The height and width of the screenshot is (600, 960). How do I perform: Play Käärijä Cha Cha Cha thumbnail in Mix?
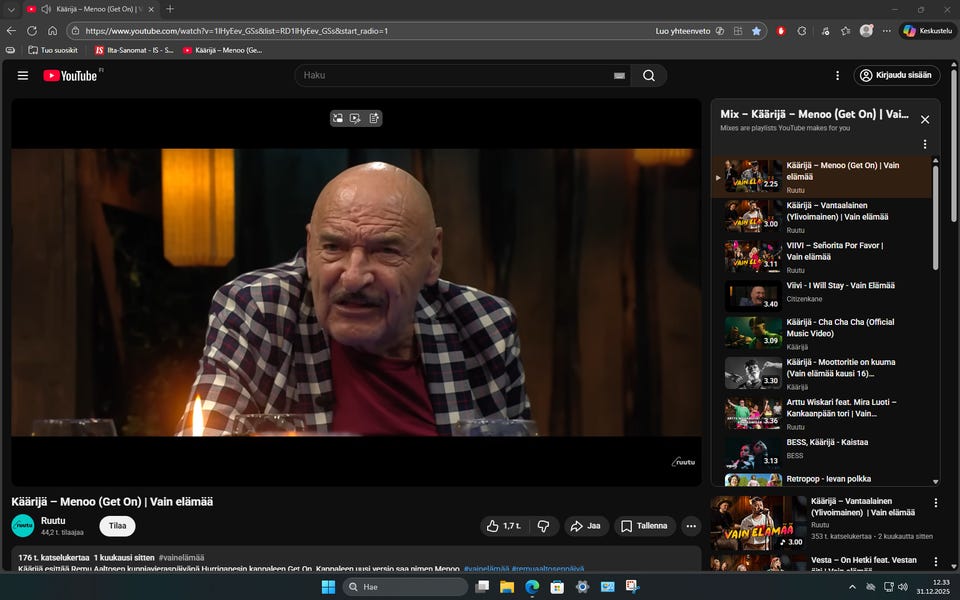coord(753,333)
